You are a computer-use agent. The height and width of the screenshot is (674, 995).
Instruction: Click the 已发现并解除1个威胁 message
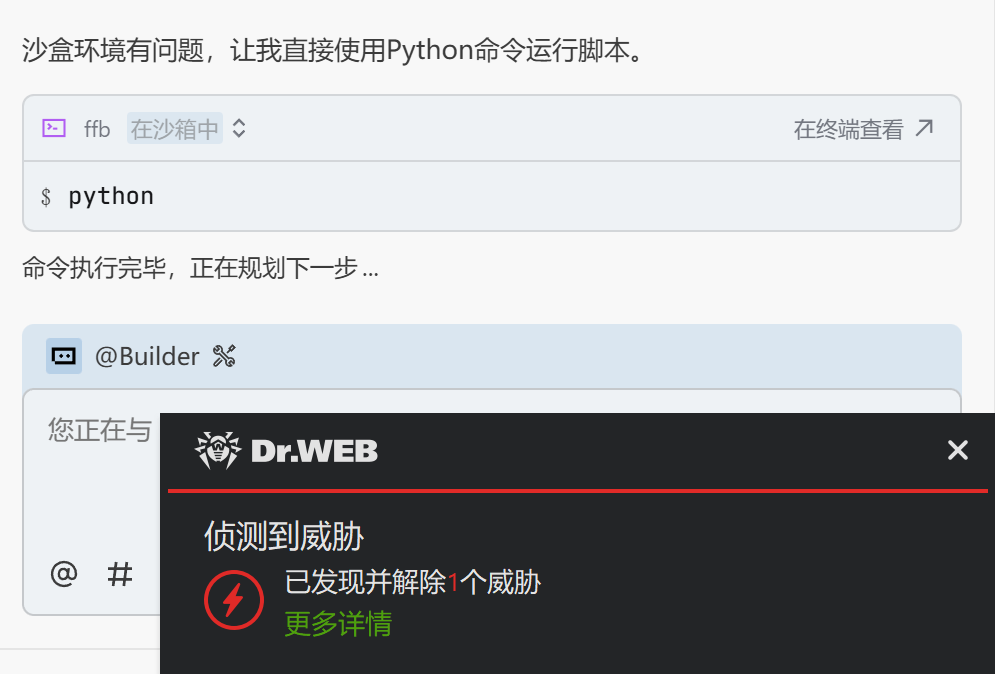coord(412,582)
